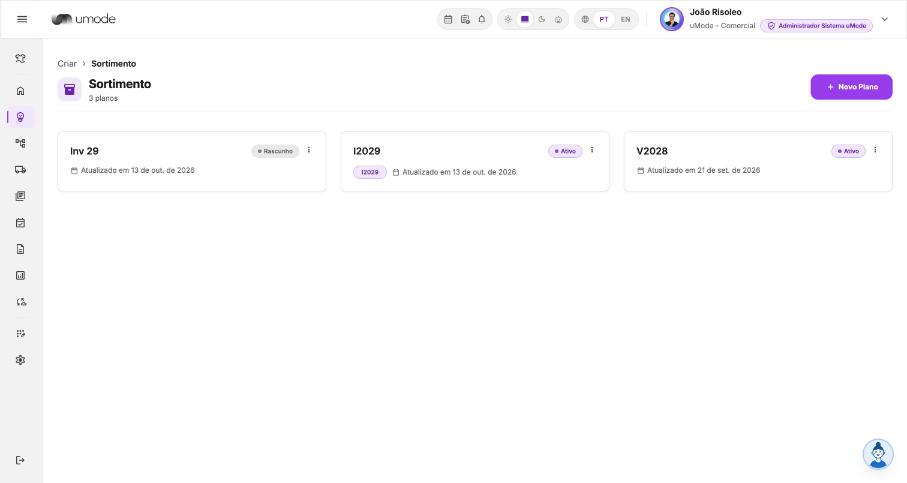The height and width of the screenshot is (483, 907).
Task: Select EN language
Action: tap(625, 19)
